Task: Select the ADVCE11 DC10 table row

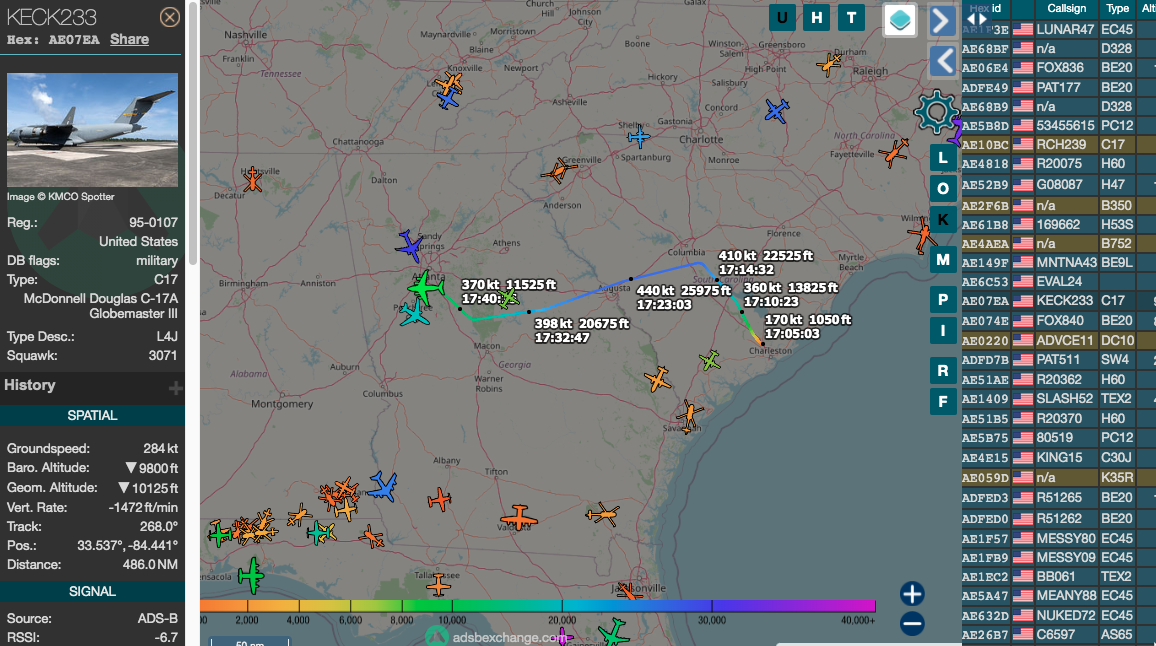Action: 1059,340
